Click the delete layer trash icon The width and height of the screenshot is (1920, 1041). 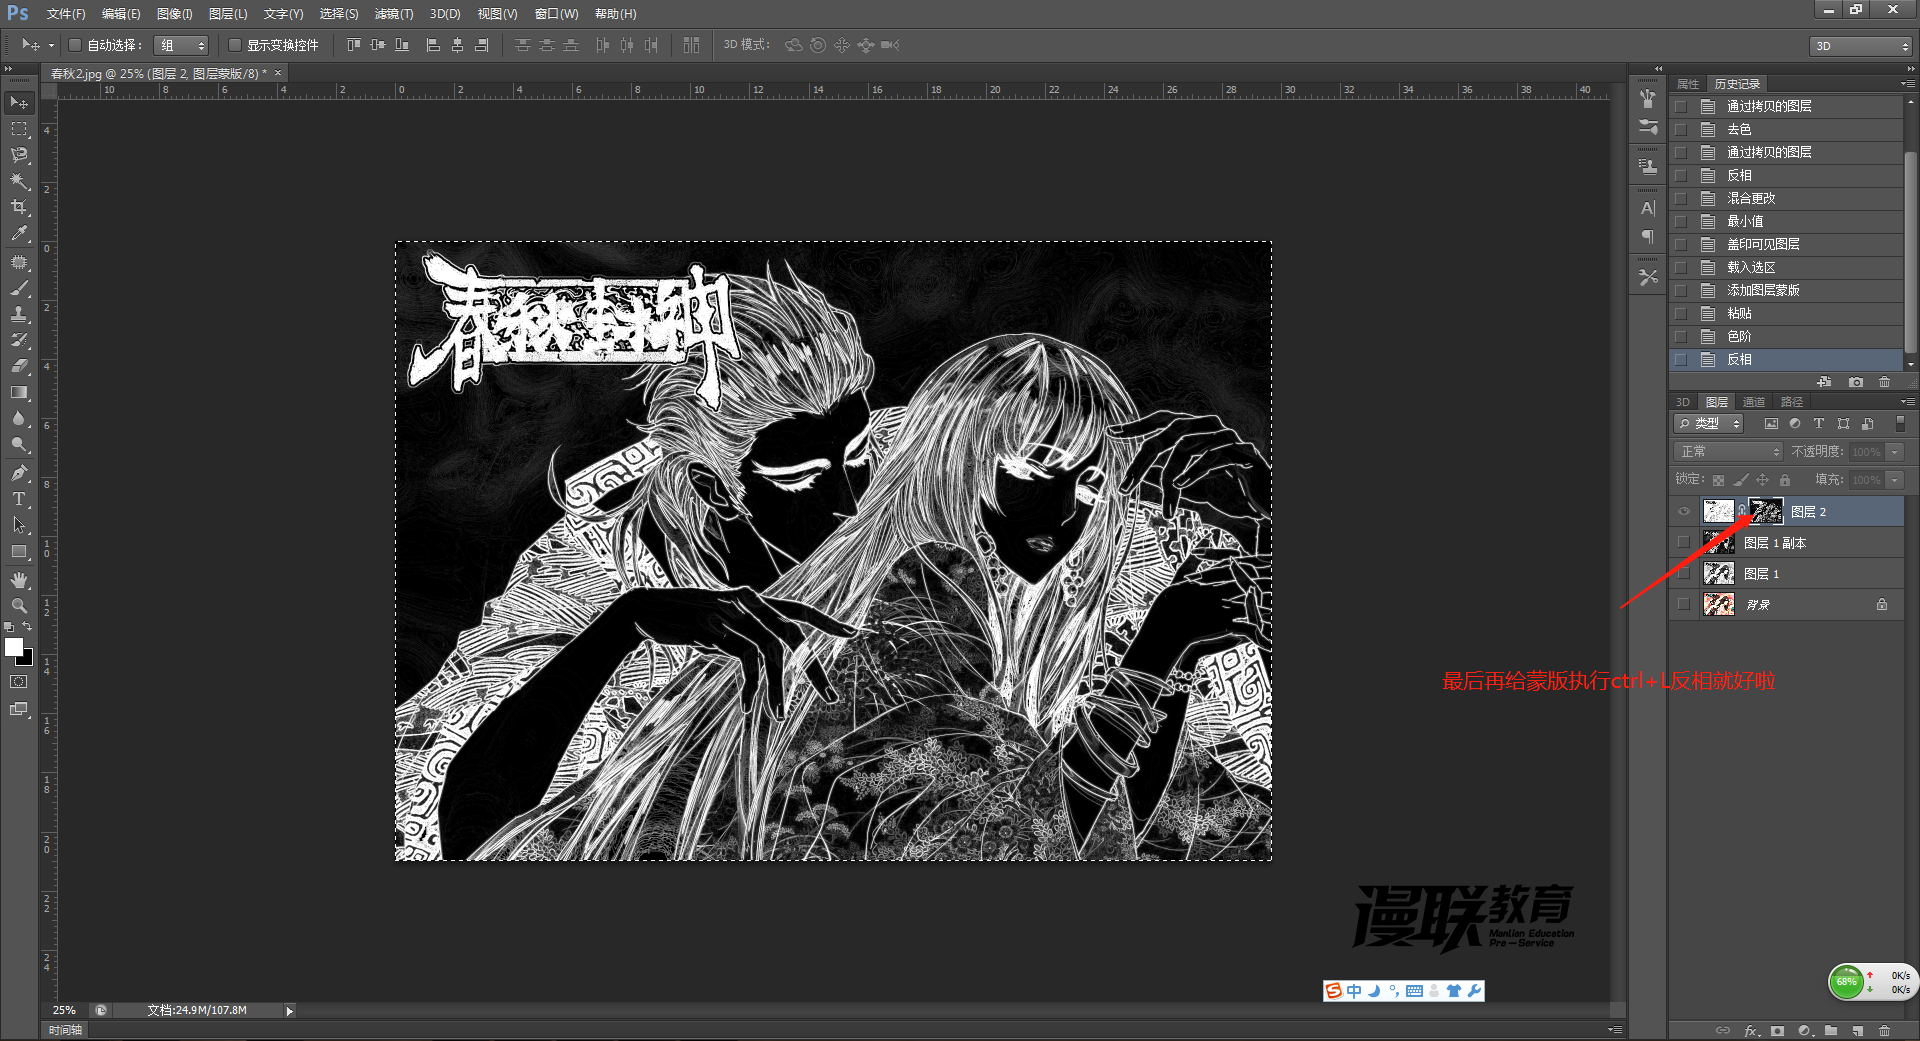(x=1884, y=1030)
